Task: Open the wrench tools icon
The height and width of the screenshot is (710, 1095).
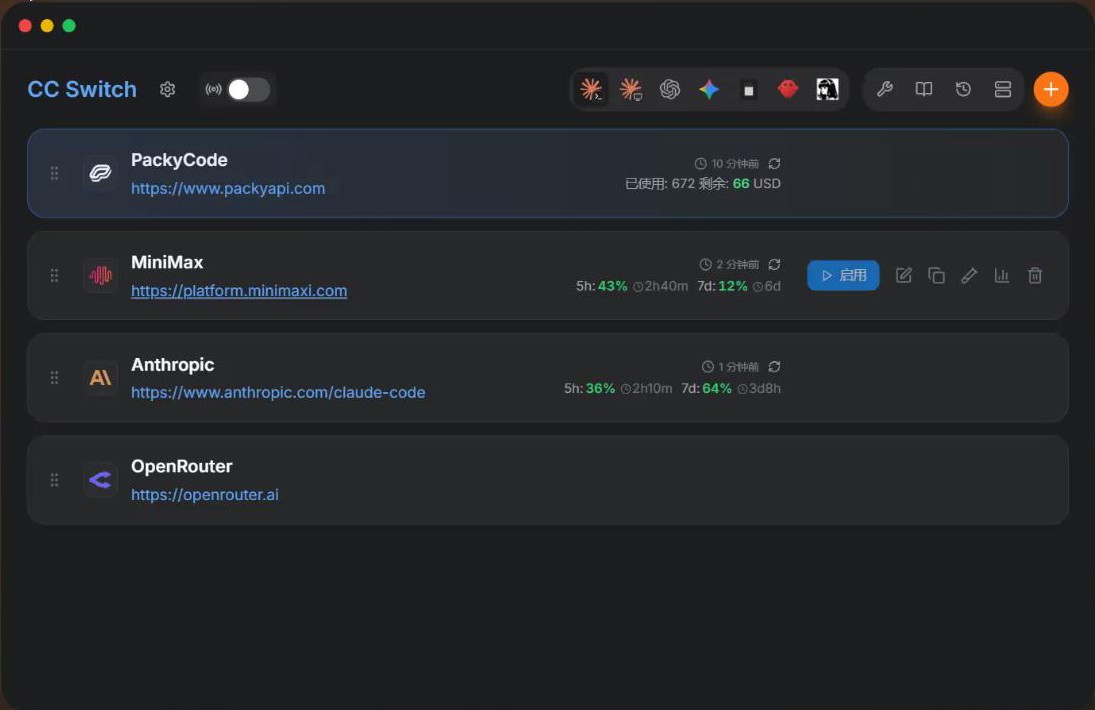Action: click(x=885, y=89)
